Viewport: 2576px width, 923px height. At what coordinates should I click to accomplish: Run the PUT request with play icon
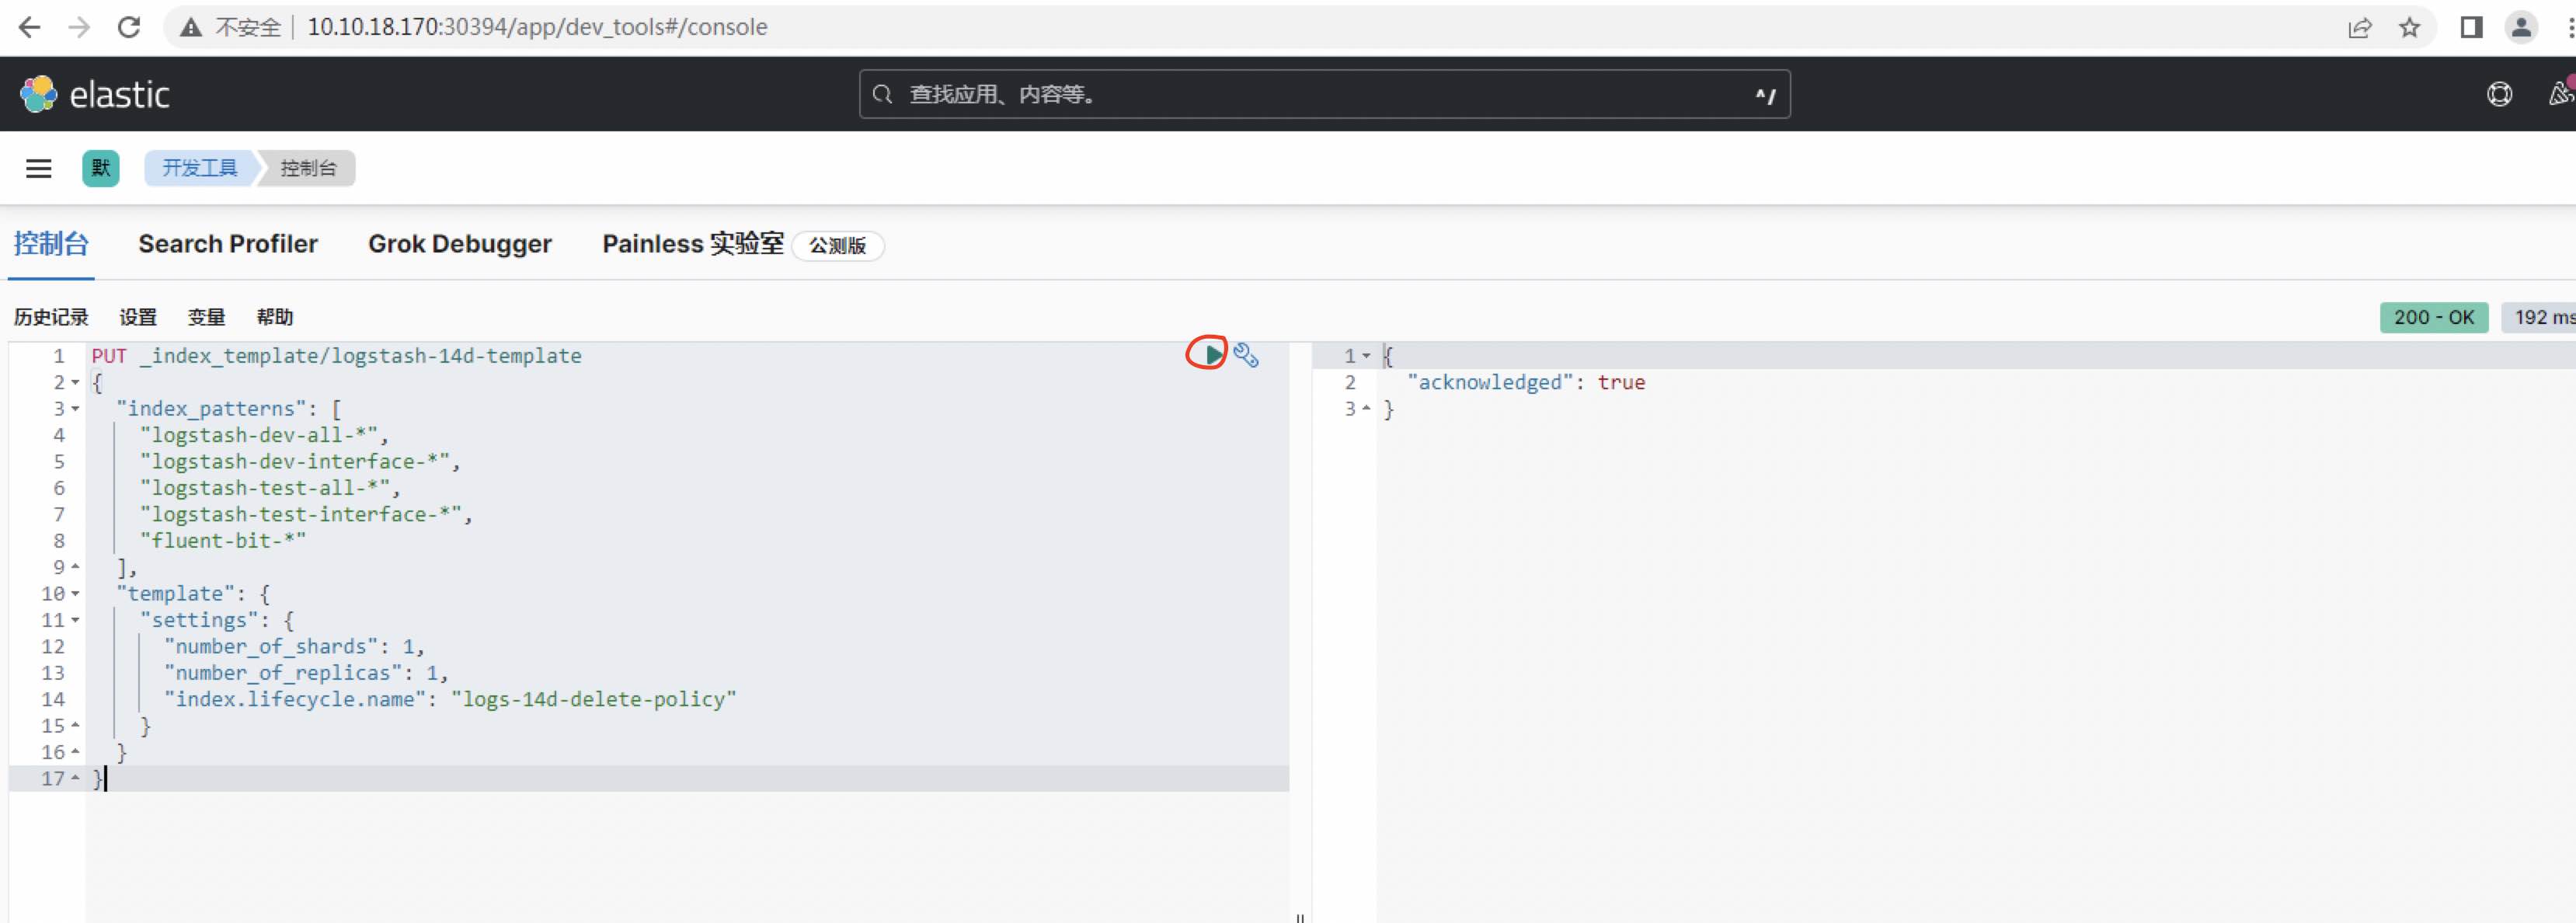point(1211,354)
